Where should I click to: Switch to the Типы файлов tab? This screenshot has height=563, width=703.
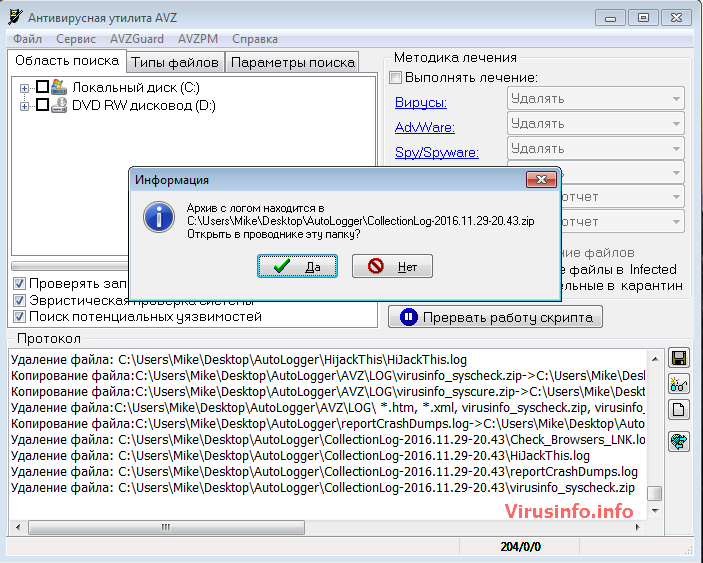click(175, 62)
